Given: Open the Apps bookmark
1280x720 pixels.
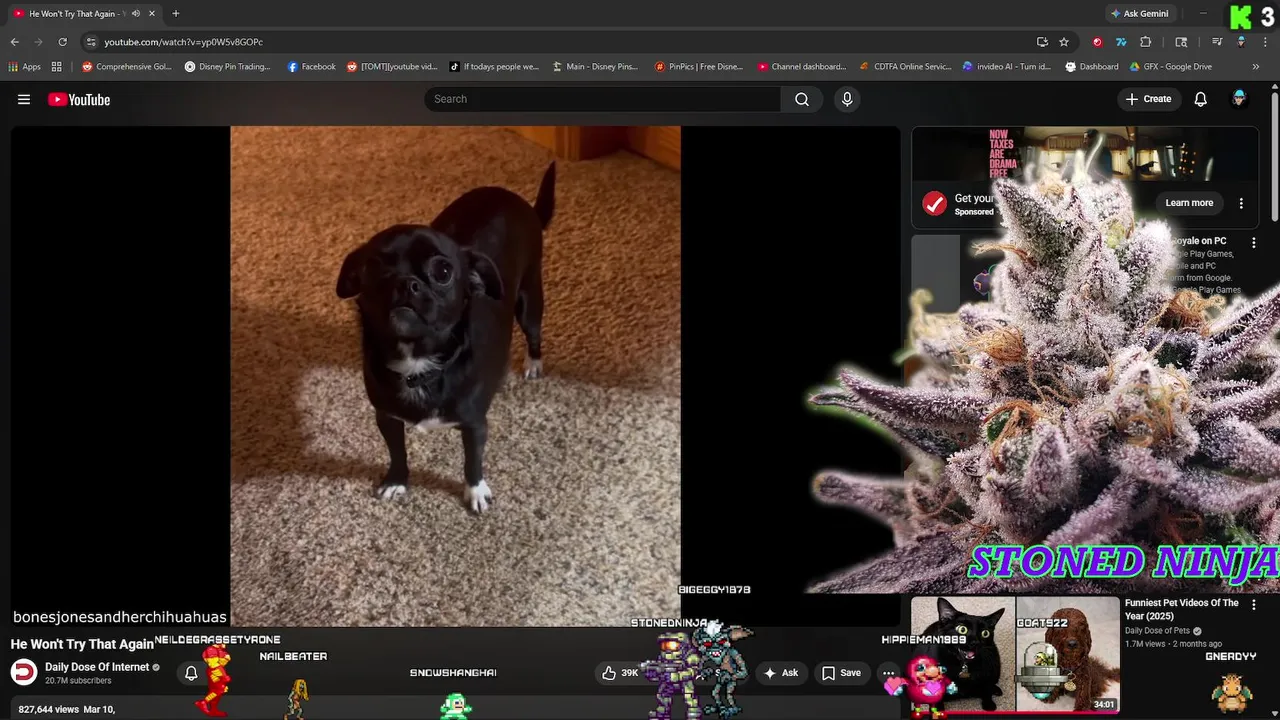Looking at the screenshot, I should point(25,67).
